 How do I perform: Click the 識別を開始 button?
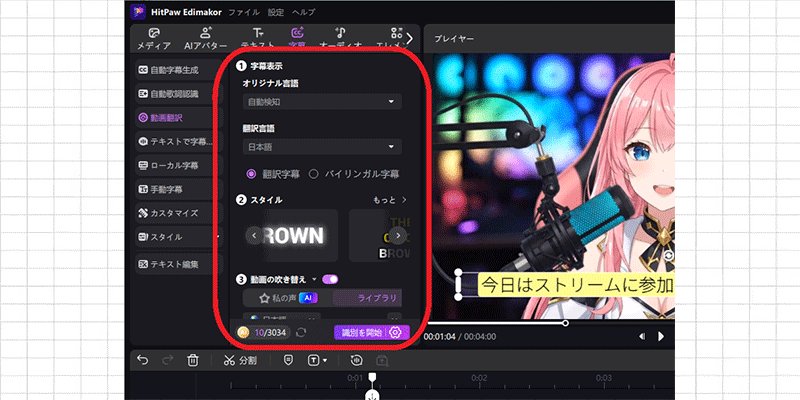pyautogui.click(x=363, y=333)
